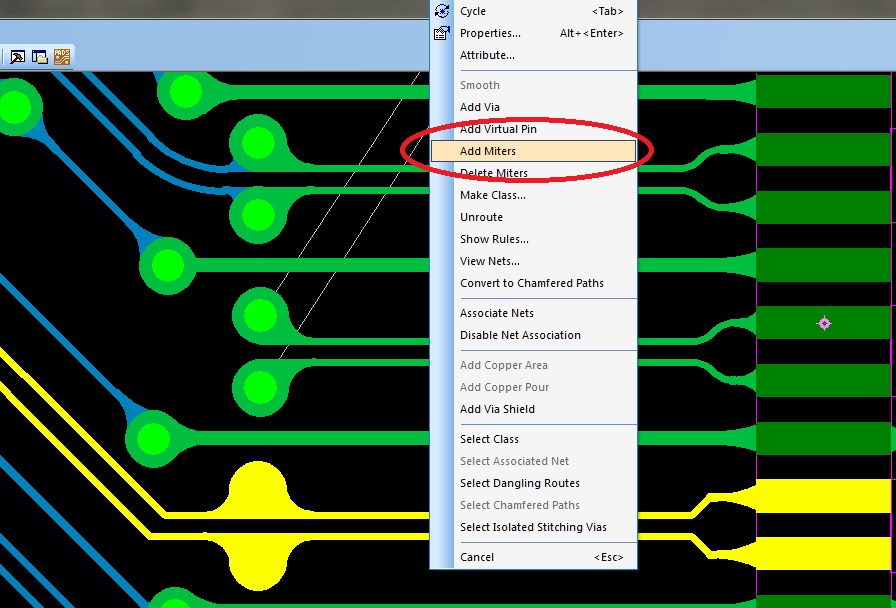Choose Associate Nets
The height and width of the screenshot is (608, 896).
534,313
